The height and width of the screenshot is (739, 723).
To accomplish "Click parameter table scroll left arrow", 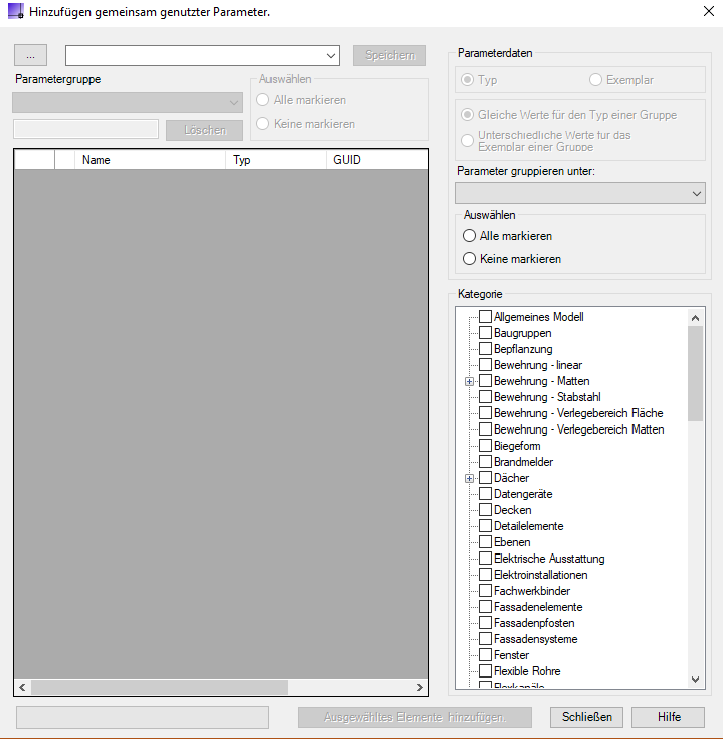I will (x=22, y=687).
